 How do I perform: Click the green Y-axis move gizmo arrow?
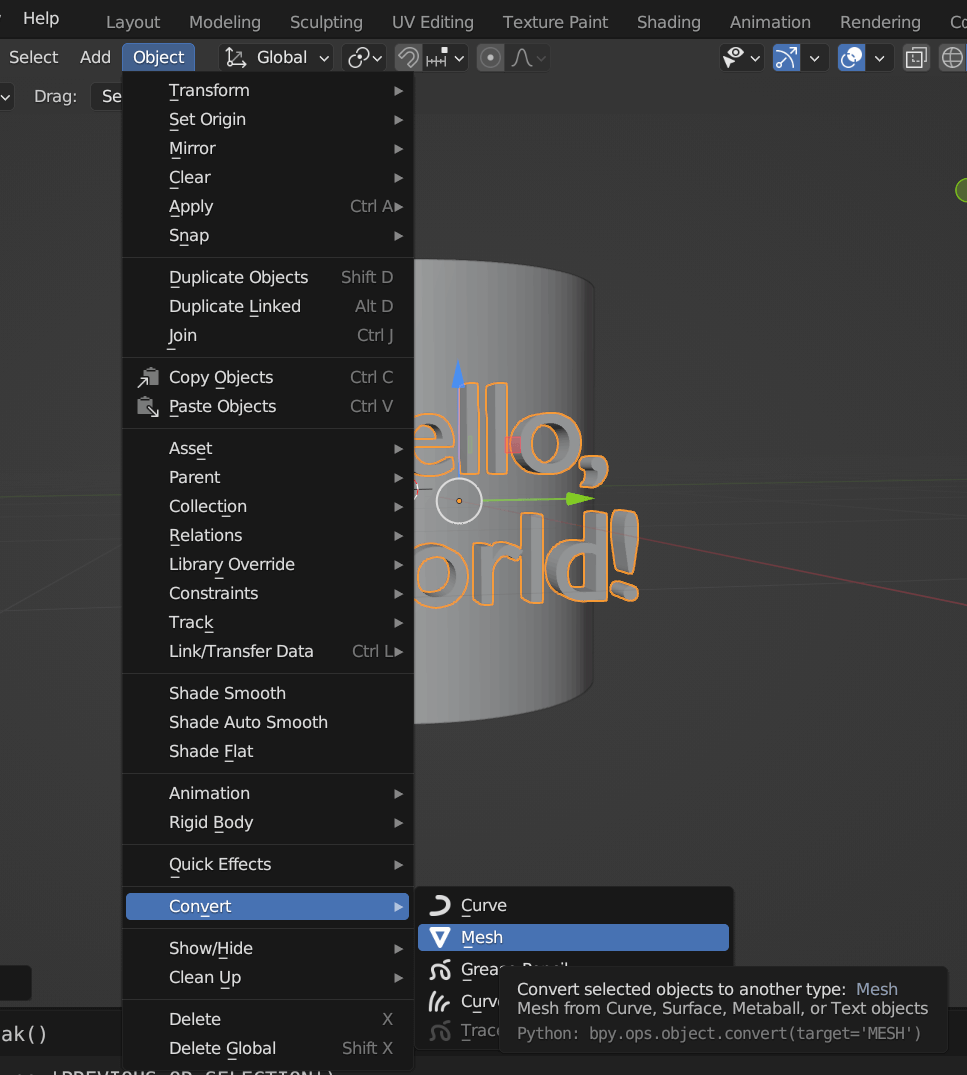[580, 499]
